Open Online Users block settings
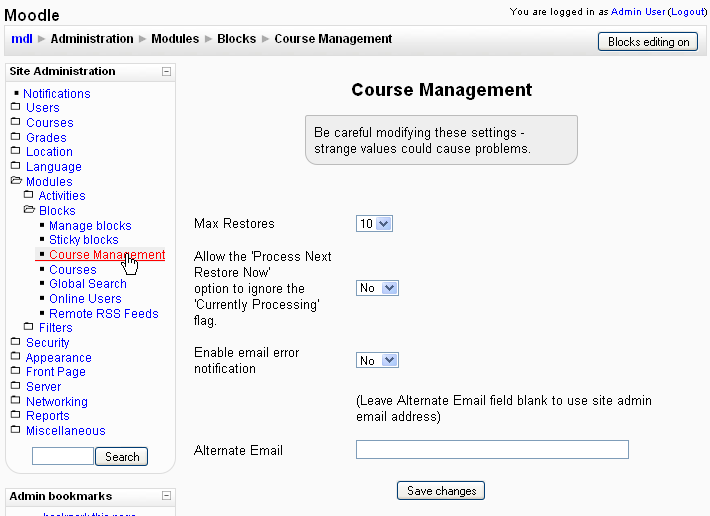 click(85, 299)
